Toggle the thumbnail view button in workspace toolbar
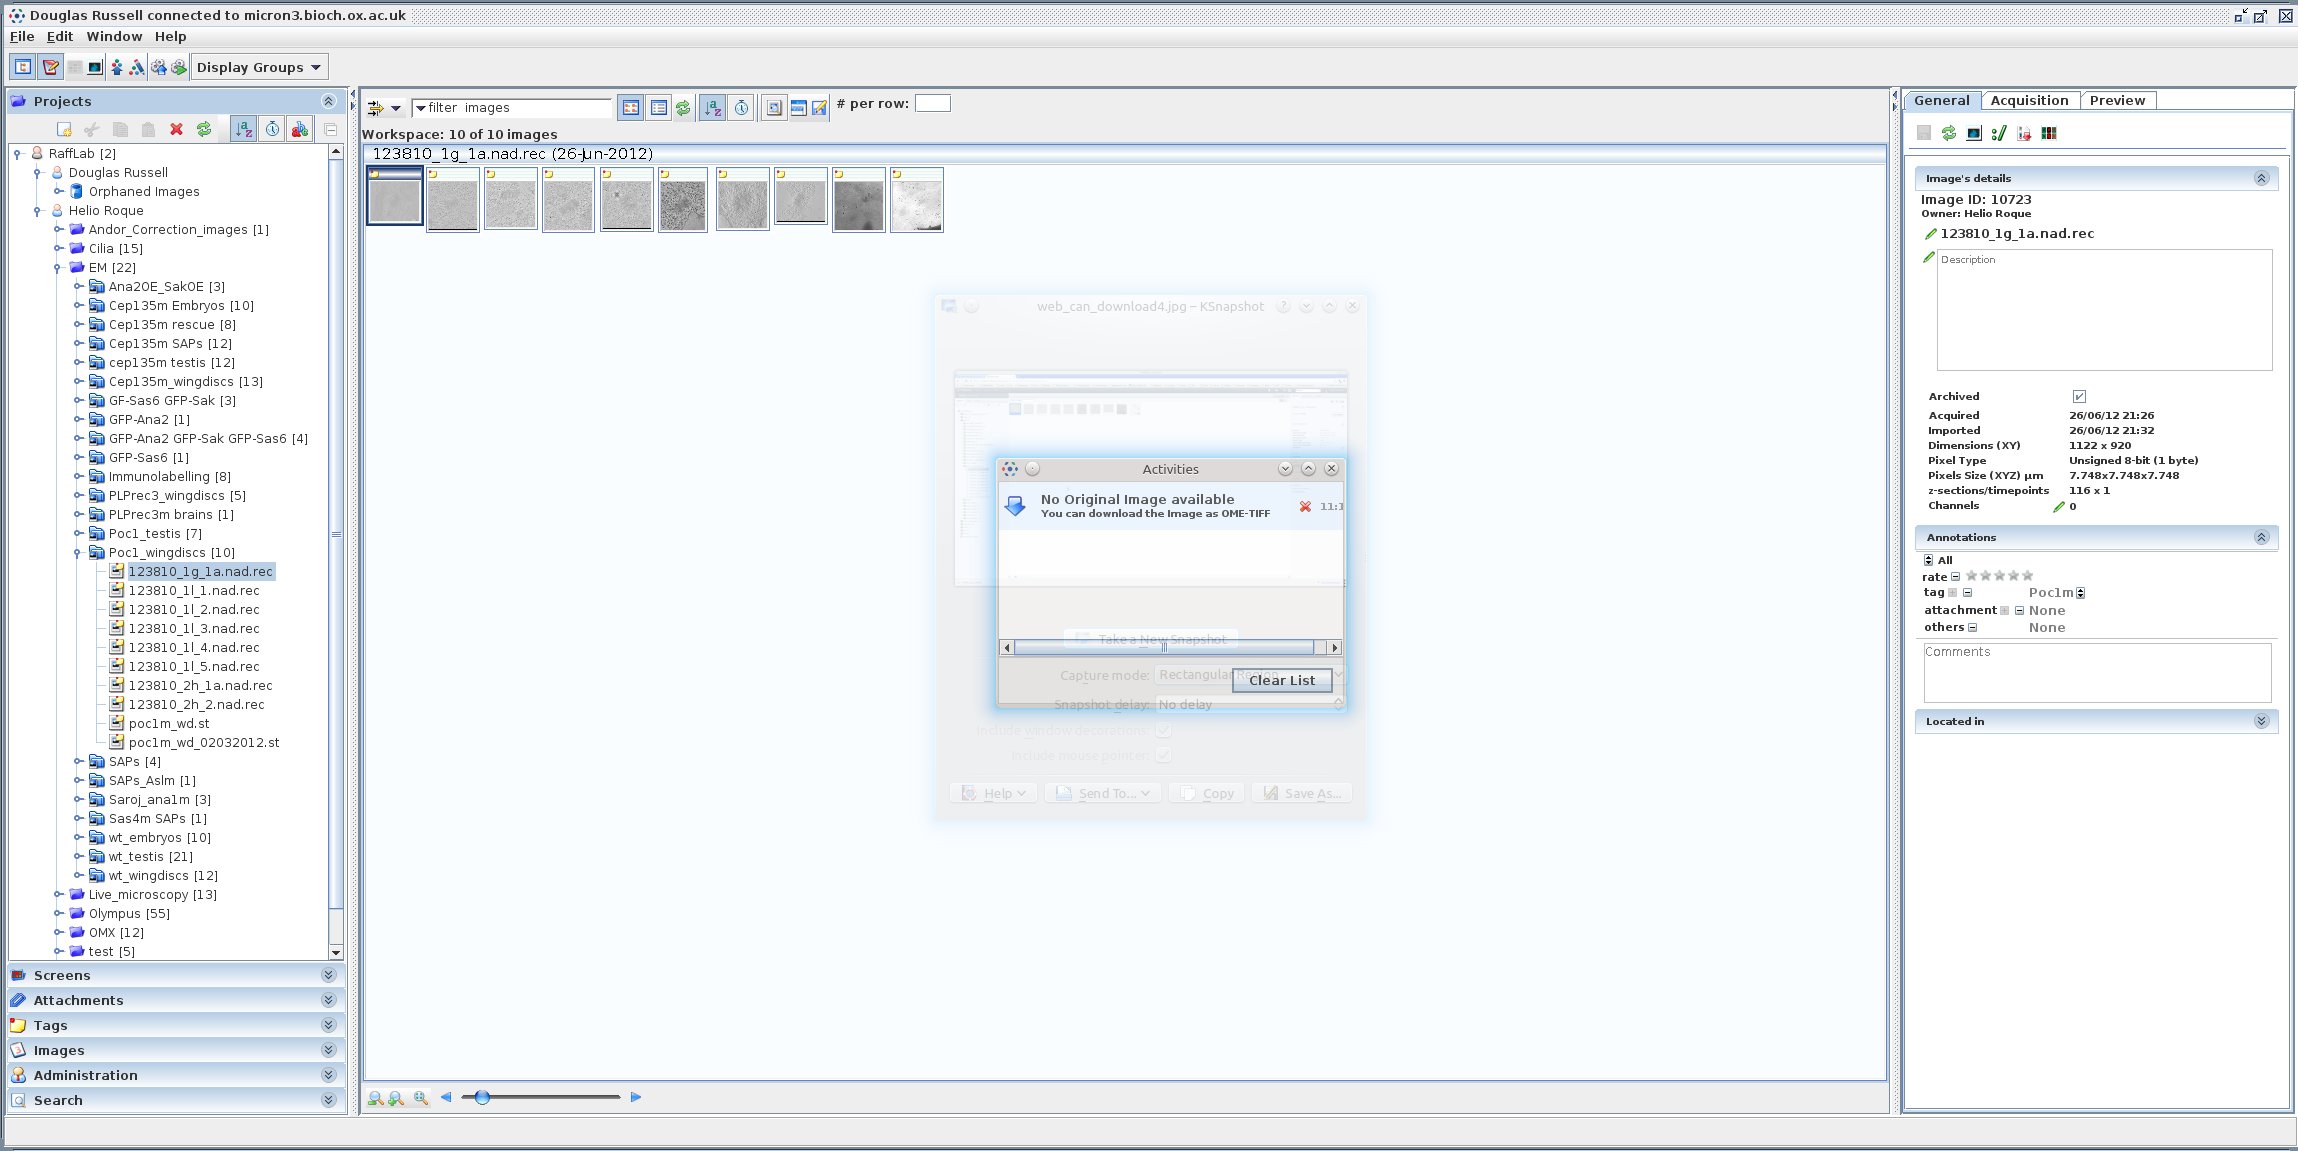This screenshot has height=1151, width=2298. [x=630, y=108]
